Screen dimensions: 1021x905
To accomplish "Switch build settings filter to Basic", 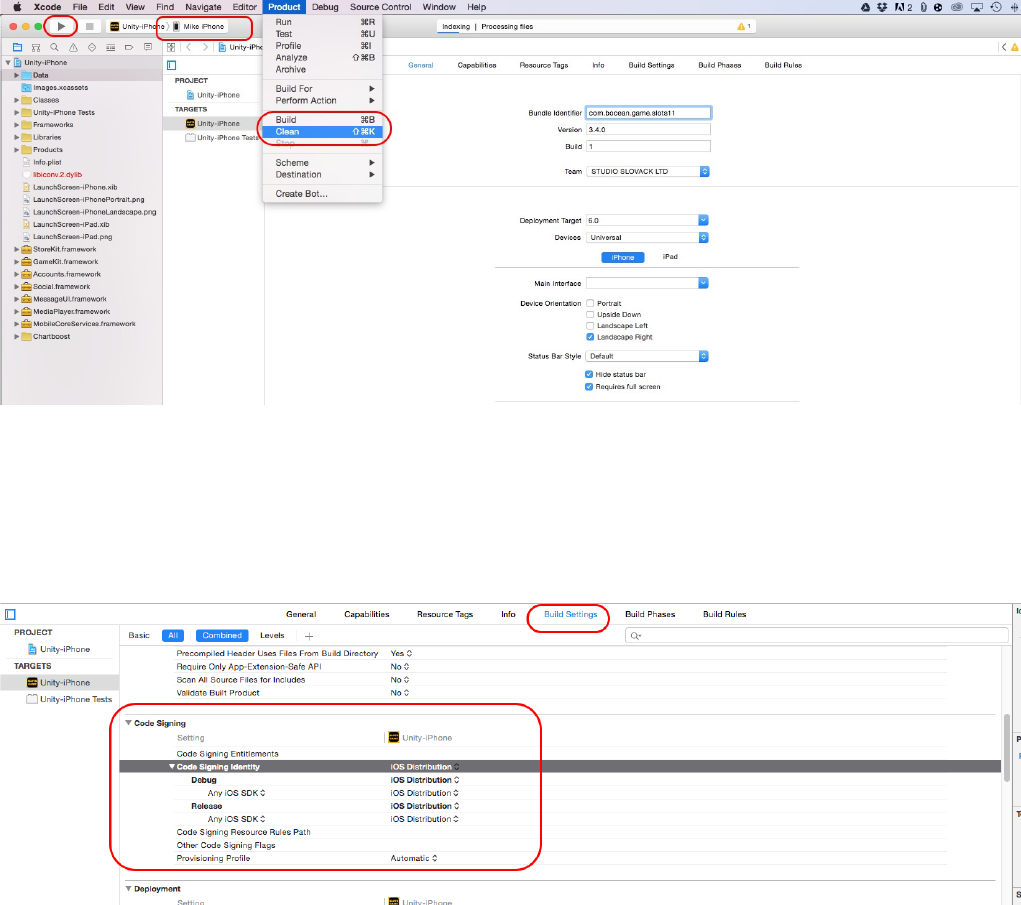I will 139,635.
